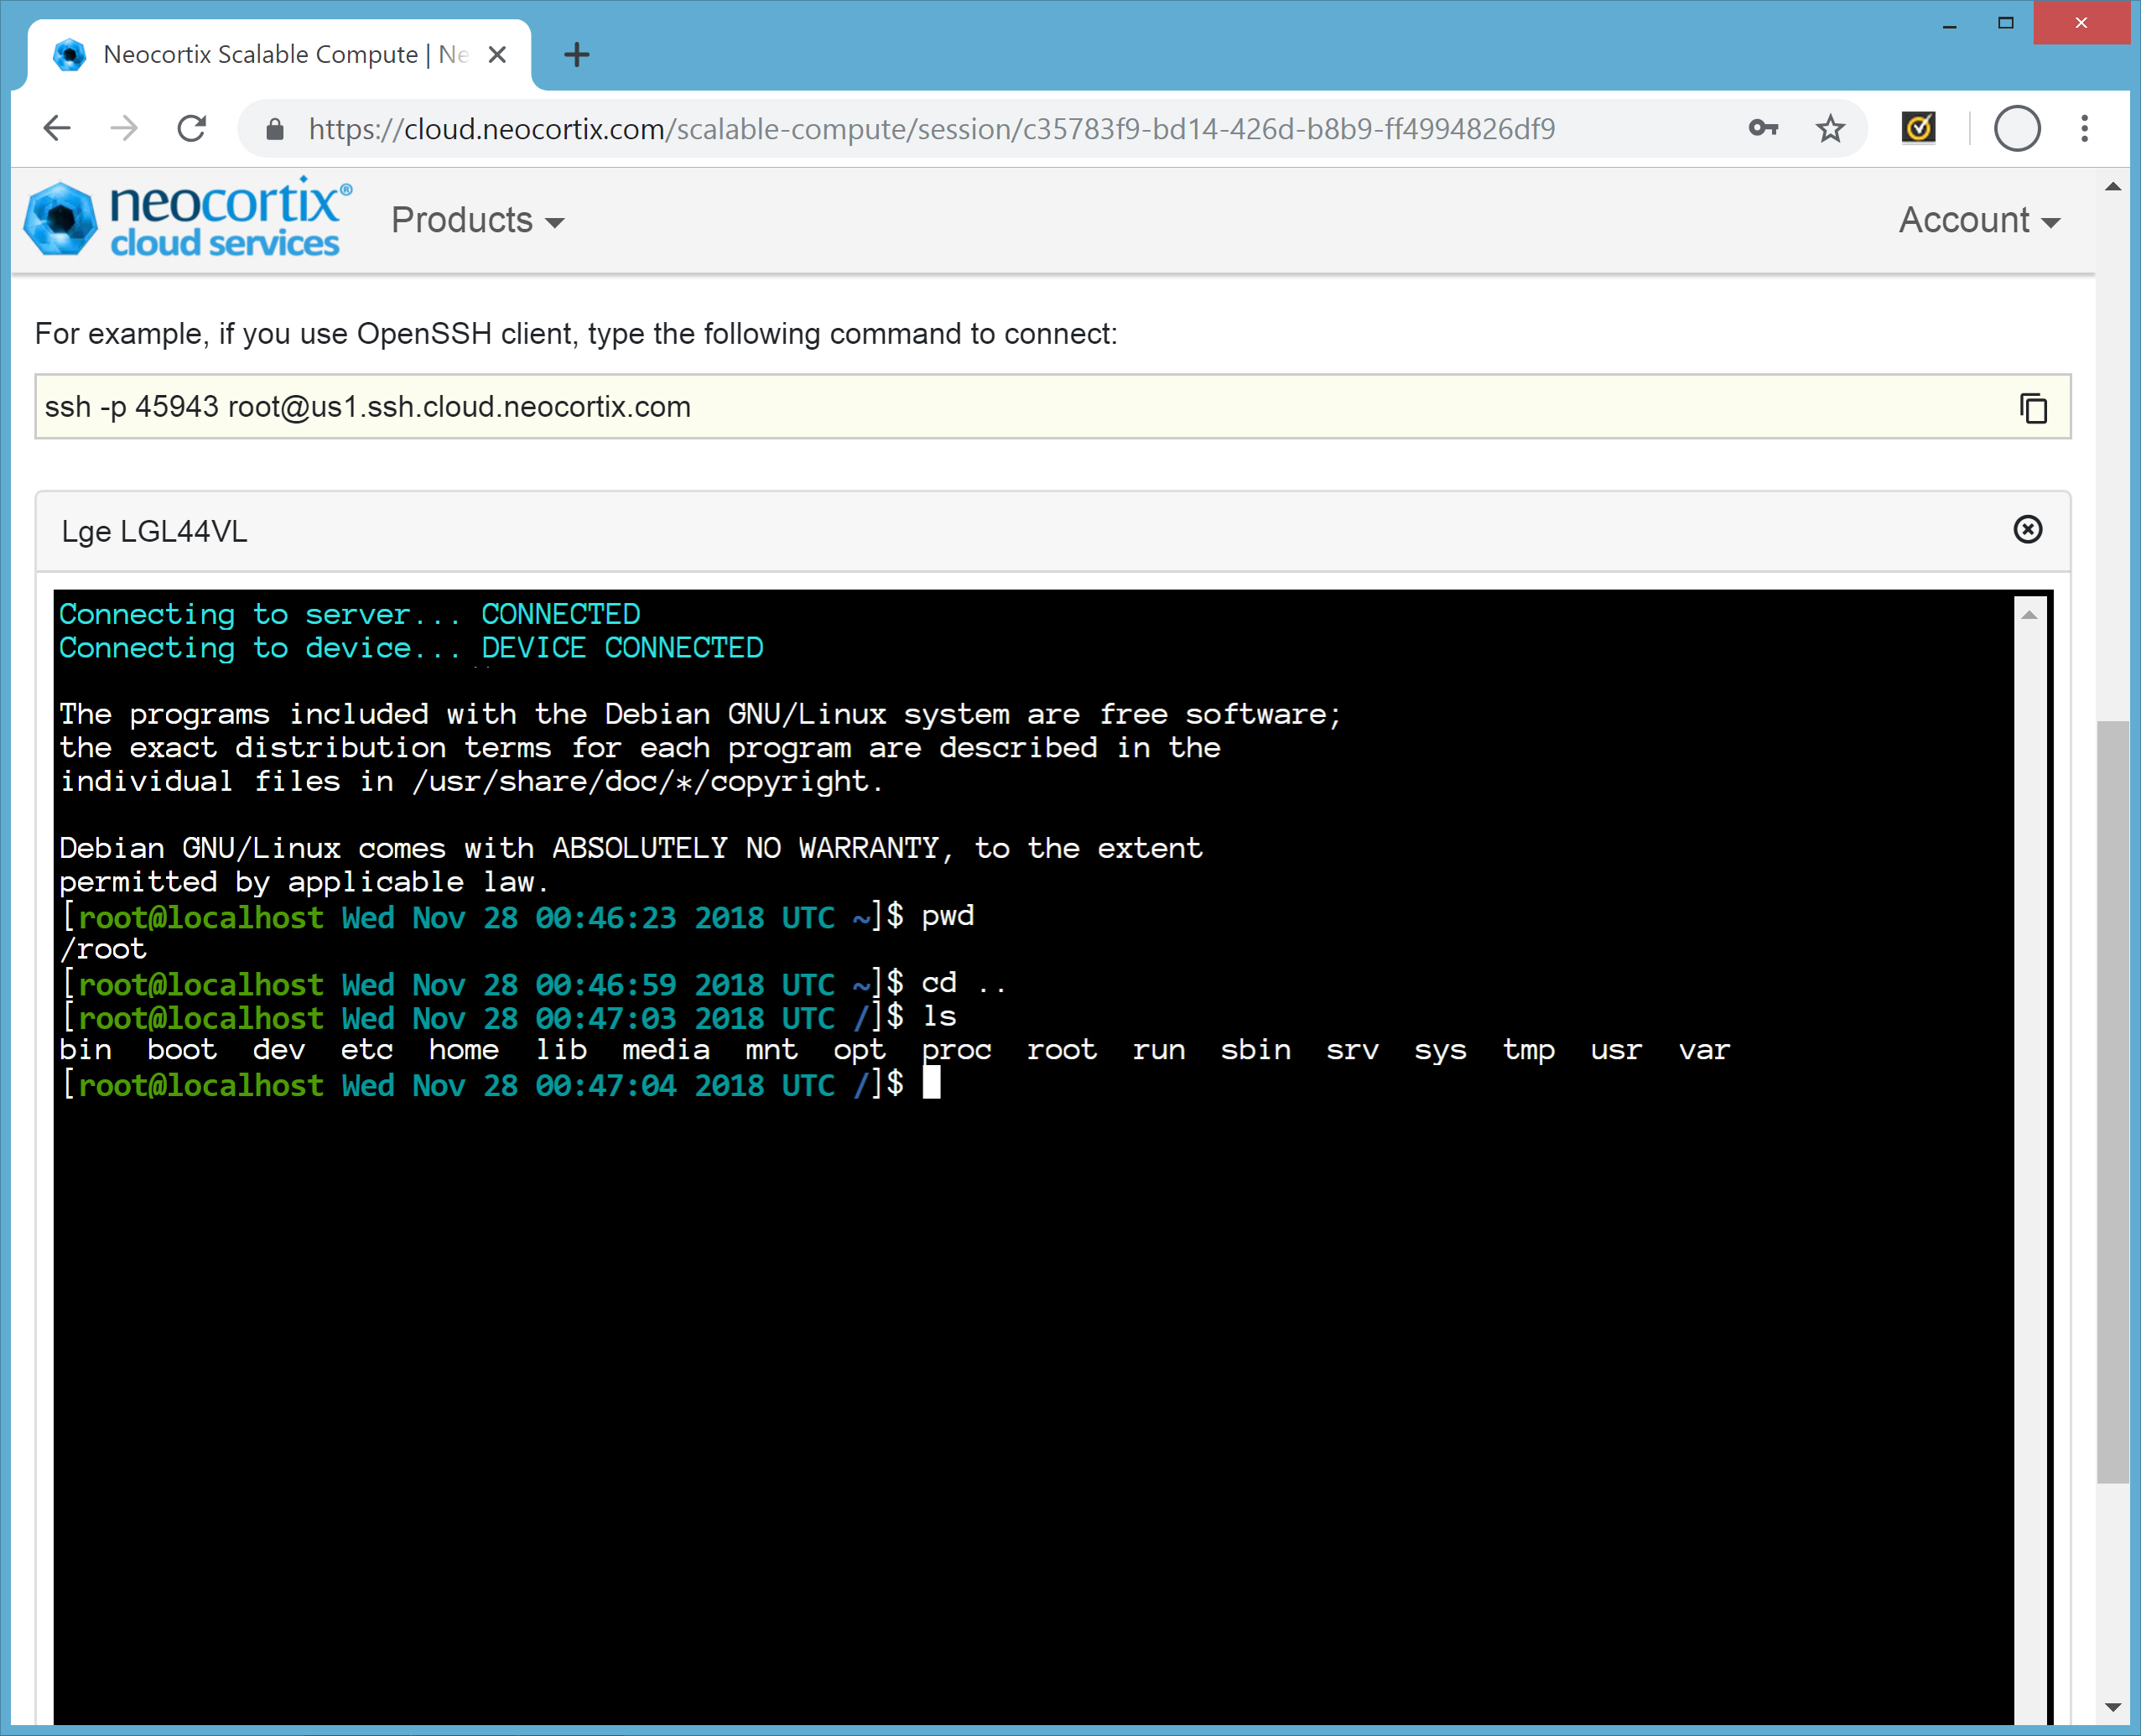Click inside the terminal at cursor prompt
The height and width of the screenshot is (1736, 2141).
point(931,1084)
